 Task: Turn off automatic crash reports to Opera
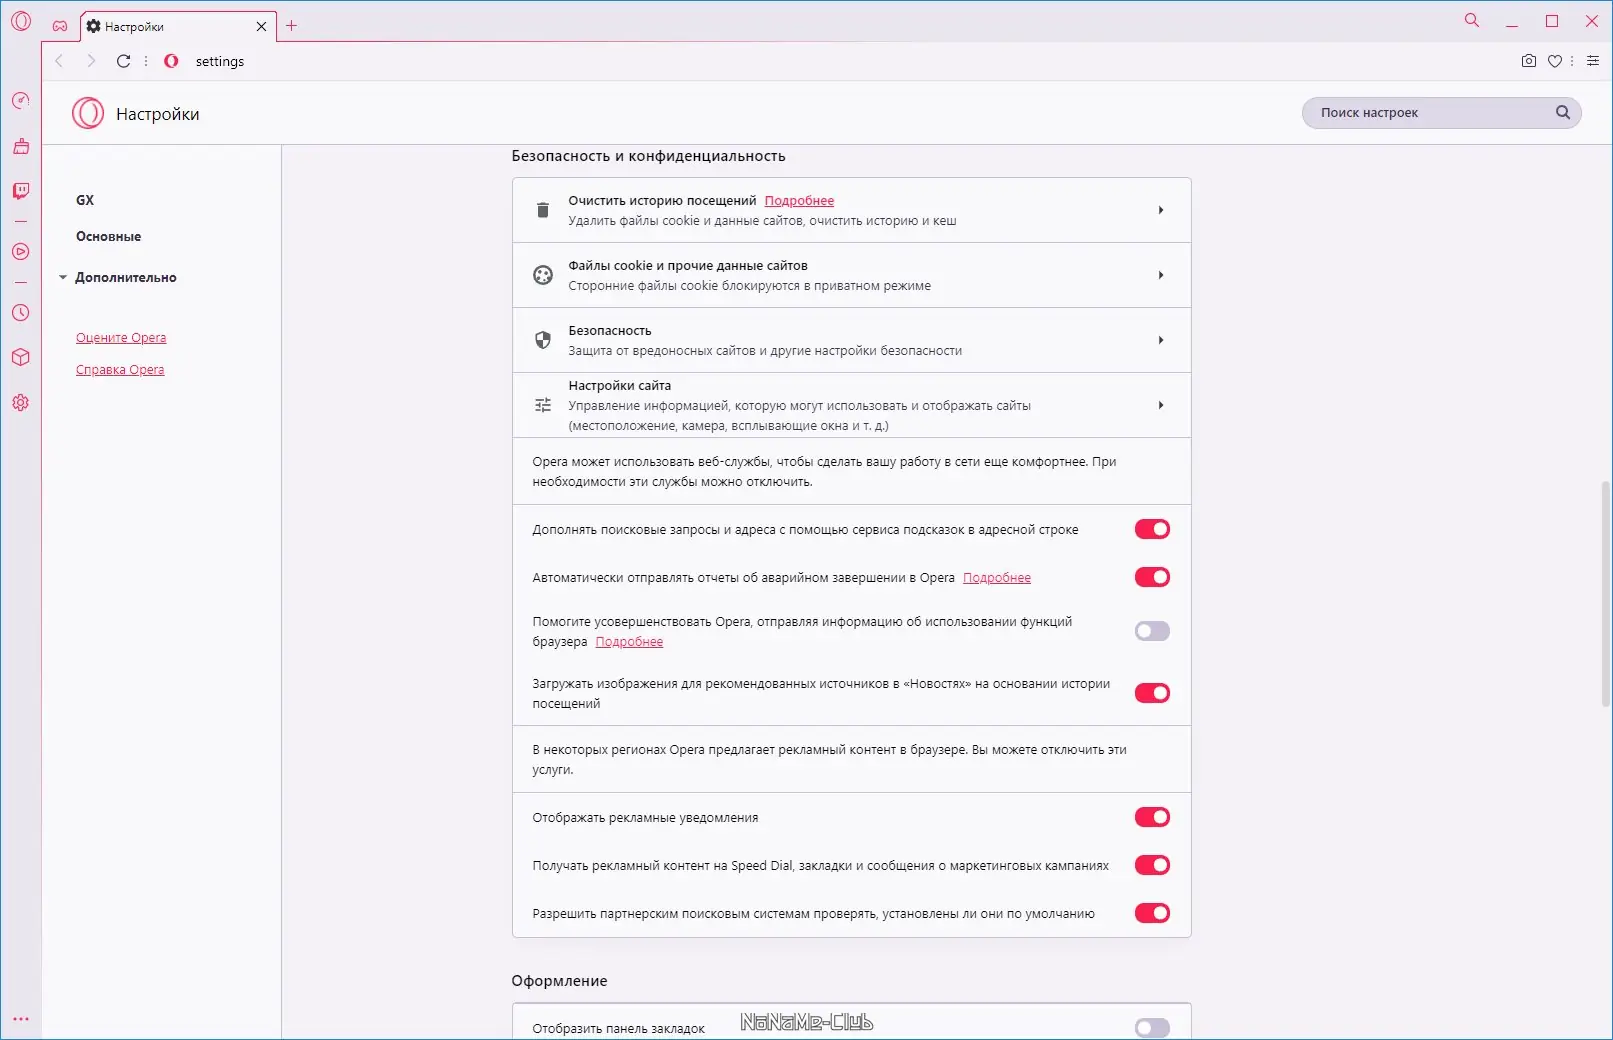coord(1152,577)
